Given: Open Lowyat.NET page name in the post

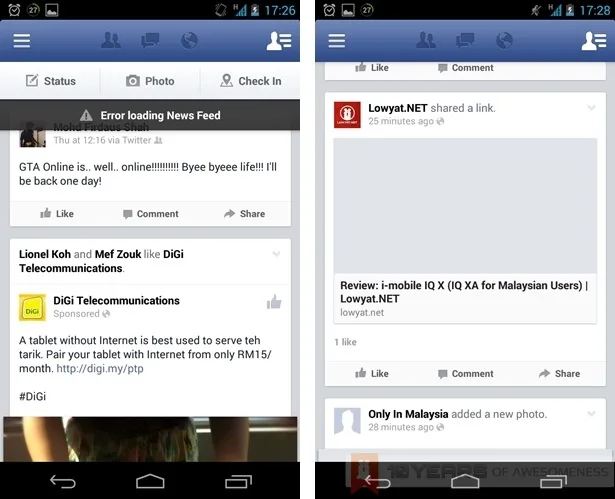Looking at the screenshot, I should (x=398, y=108).
